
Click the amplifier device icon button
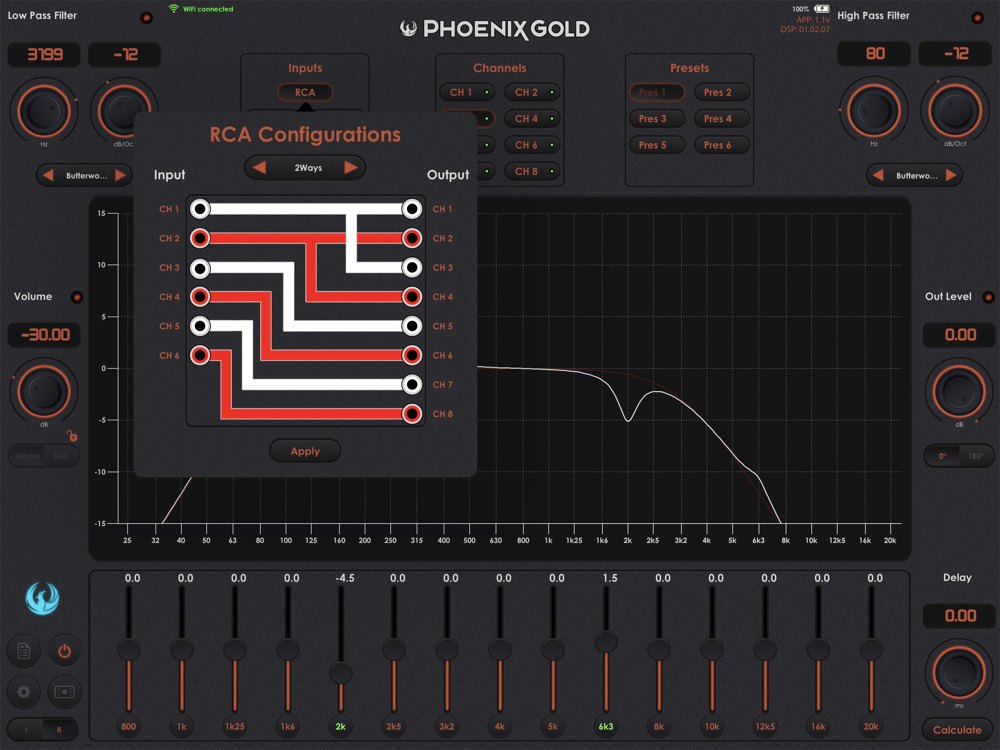64,692
